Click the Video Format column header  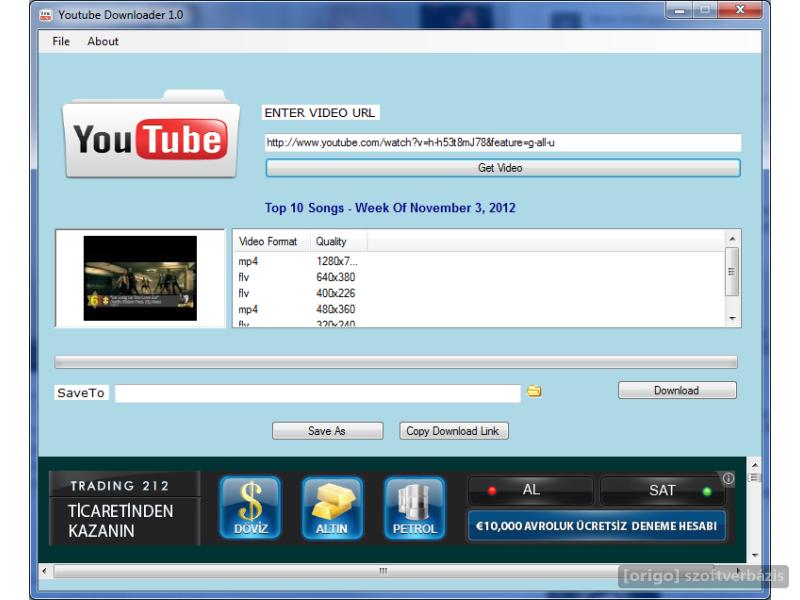(x=271, y=241)
